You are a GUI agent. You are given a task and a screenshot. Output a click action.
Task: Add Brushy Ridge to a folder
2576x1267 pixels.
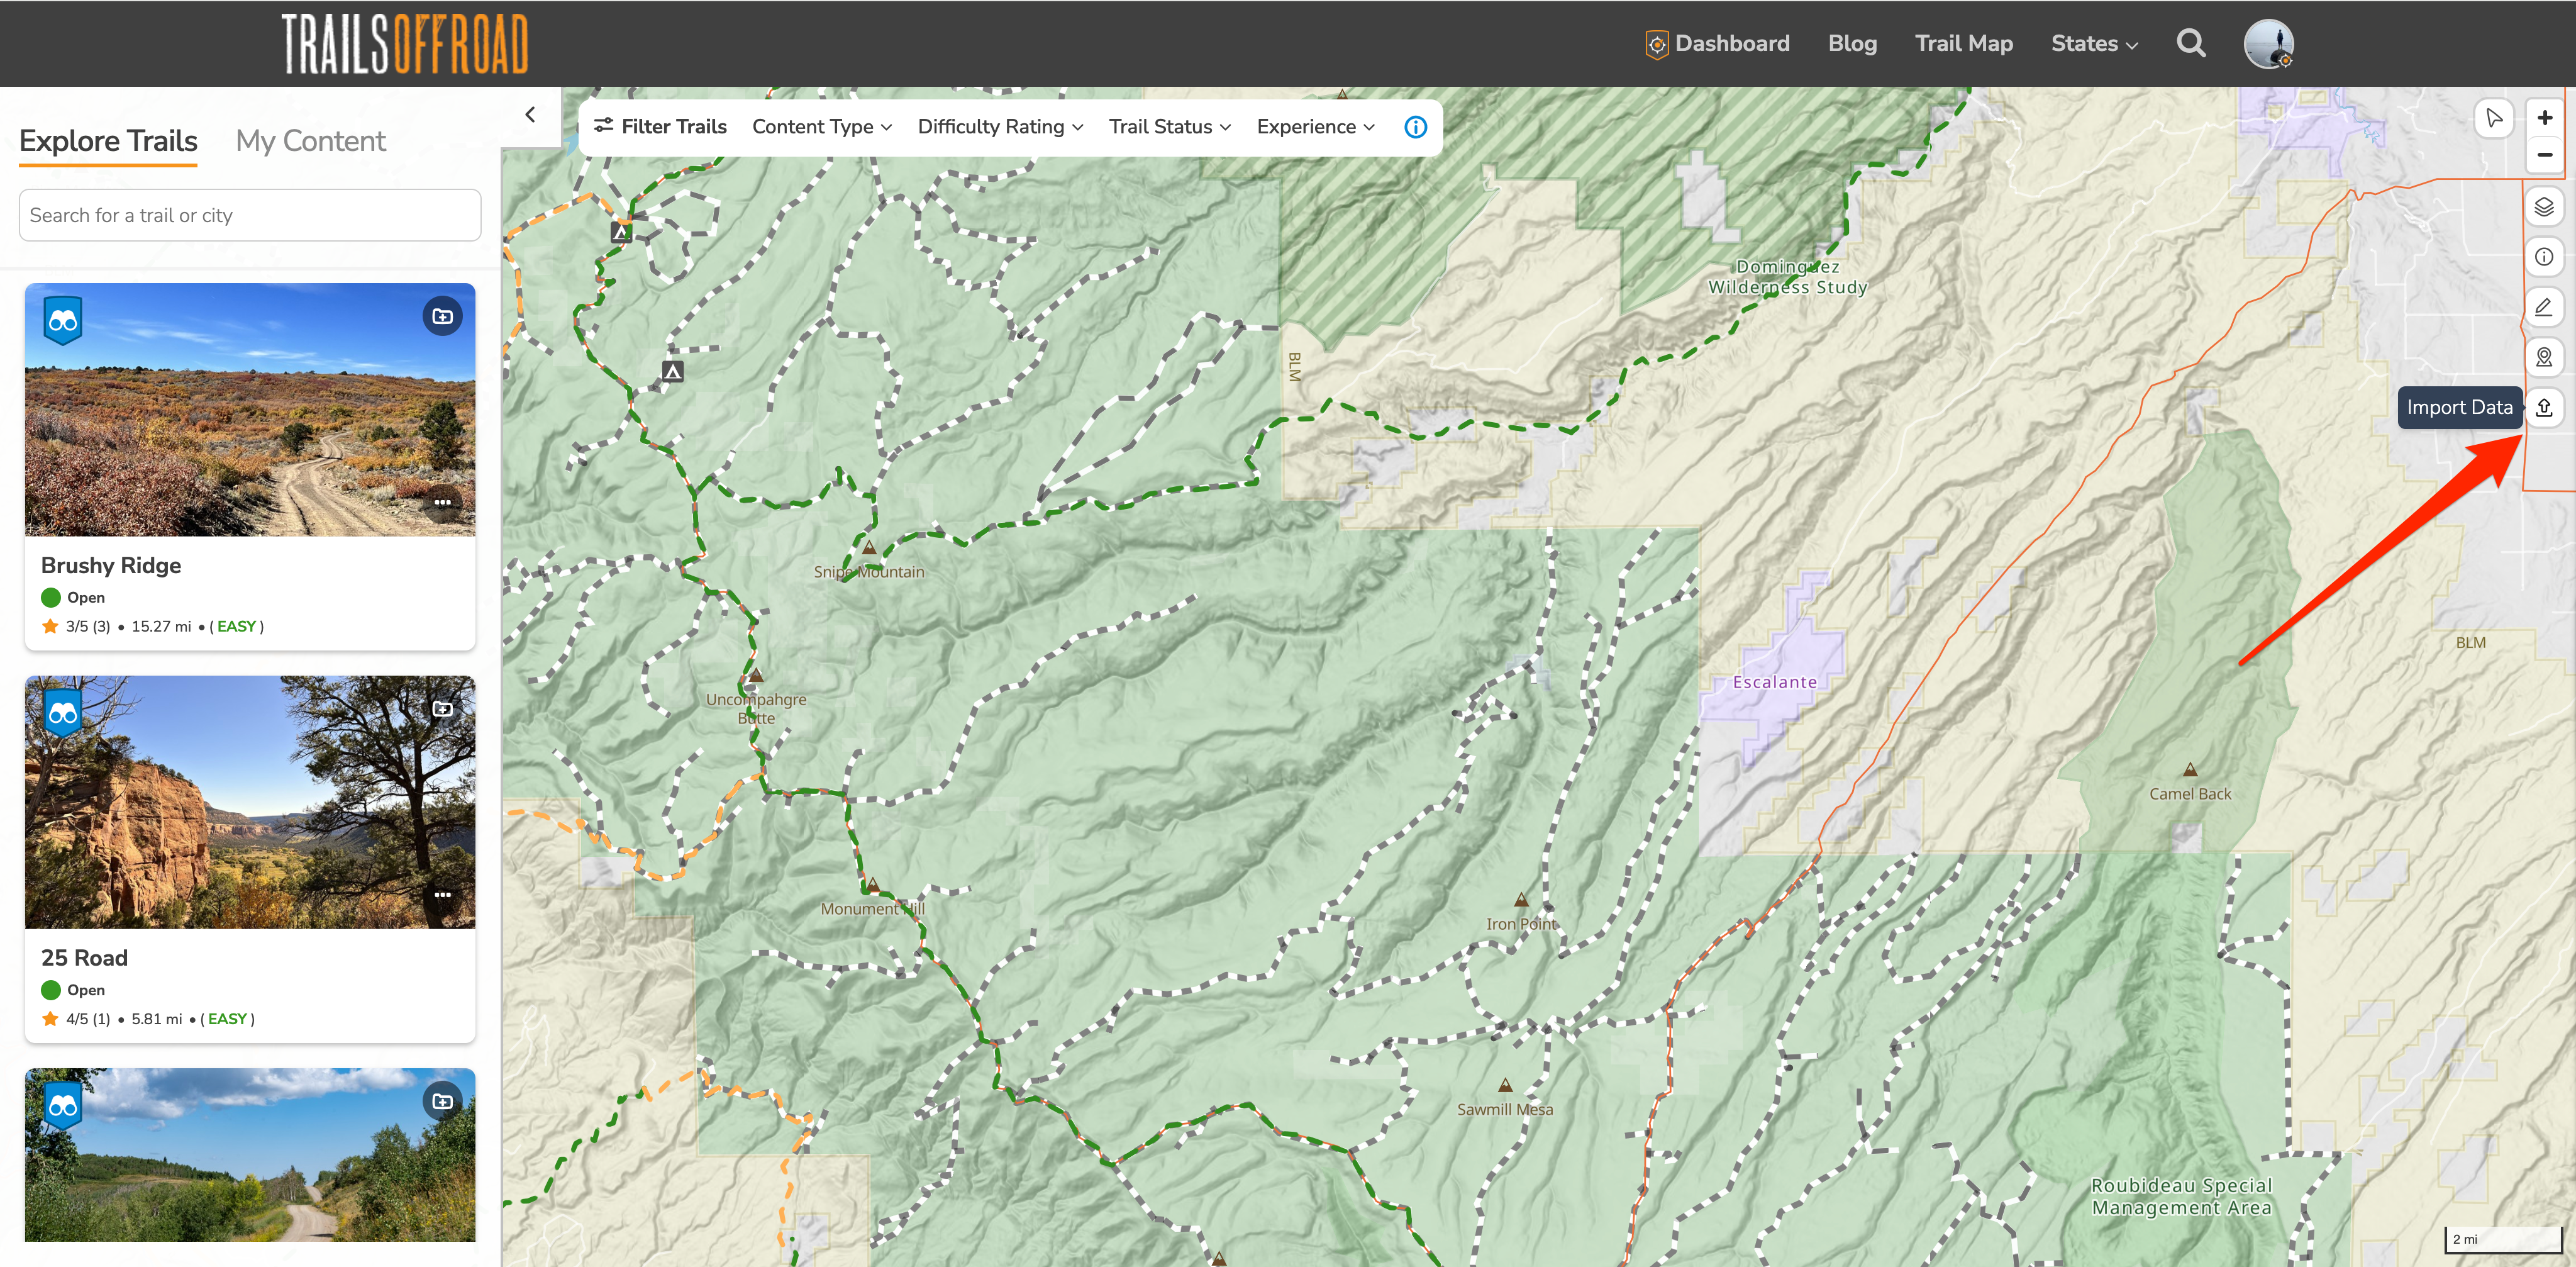pos(442,317)
